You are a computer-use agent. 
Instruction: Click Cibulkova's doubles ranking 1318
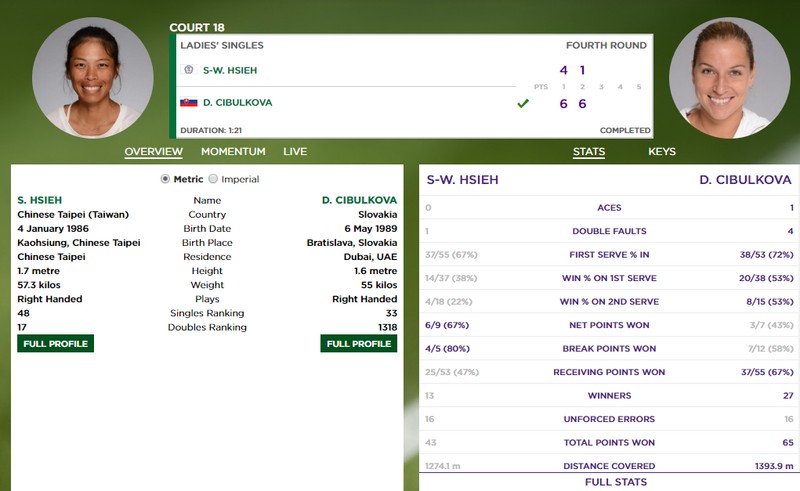[x=388, y=327]
